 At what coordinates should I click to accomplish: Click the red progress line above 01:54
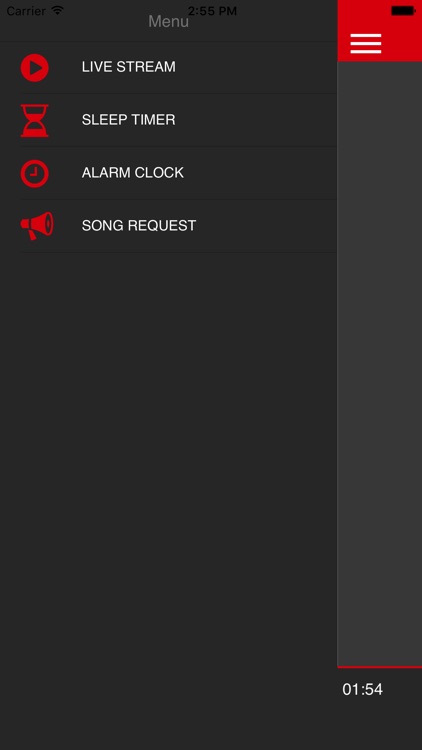point(379,666)
